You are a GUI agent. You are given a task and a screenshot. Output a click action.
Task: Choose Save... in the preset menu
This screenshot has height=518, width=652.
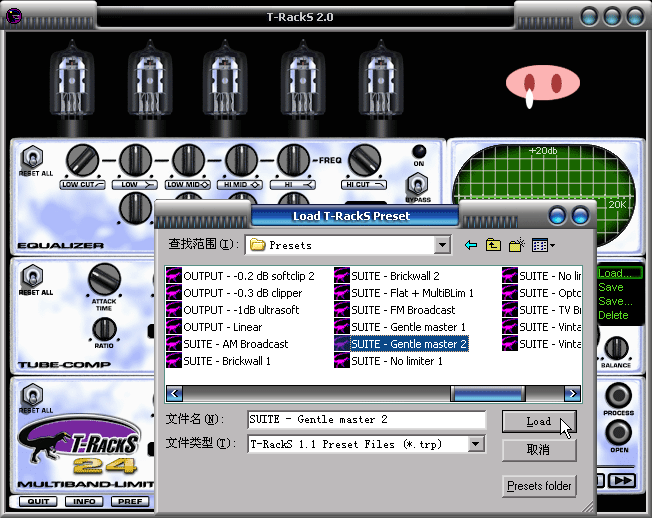[615, 301]
